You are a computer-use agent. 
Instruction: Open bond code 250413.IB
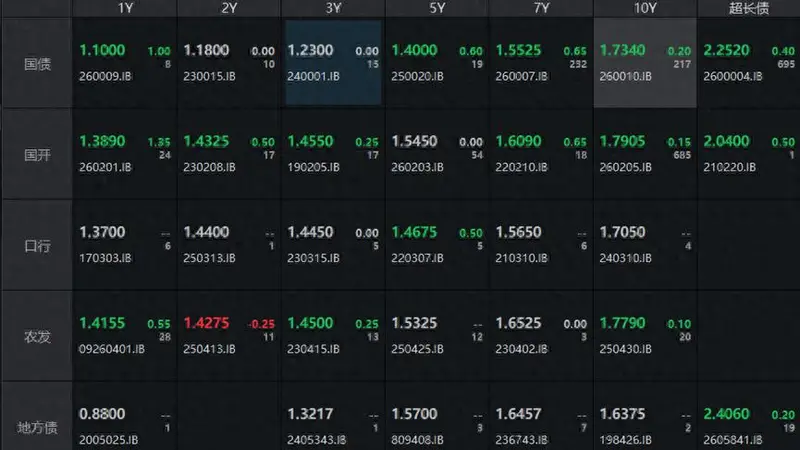[x=209, y=349]
